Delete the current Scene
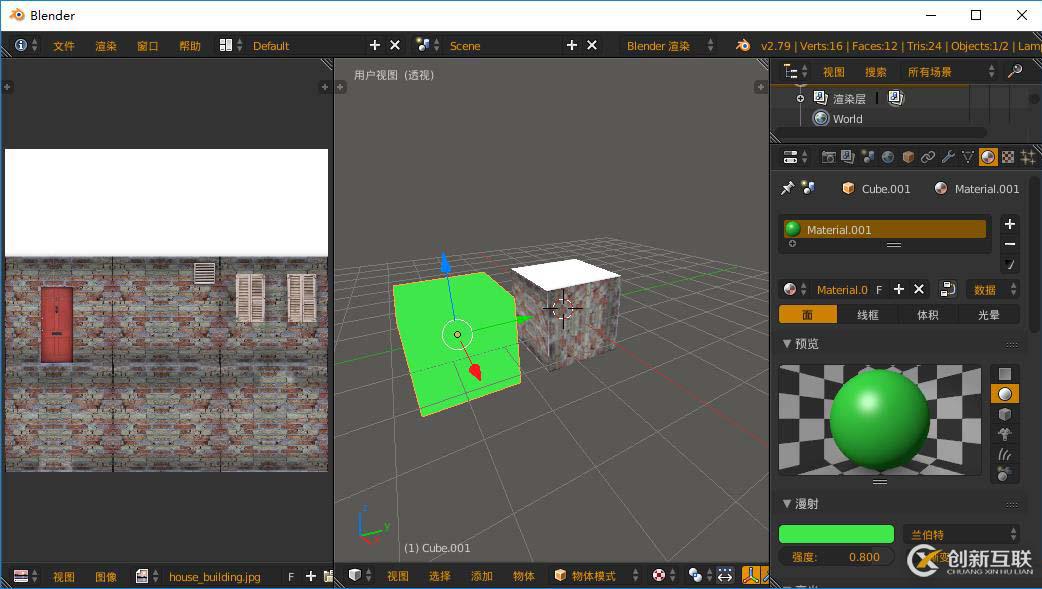This screenshot has height=589, width=1042. tap(591, 45)
